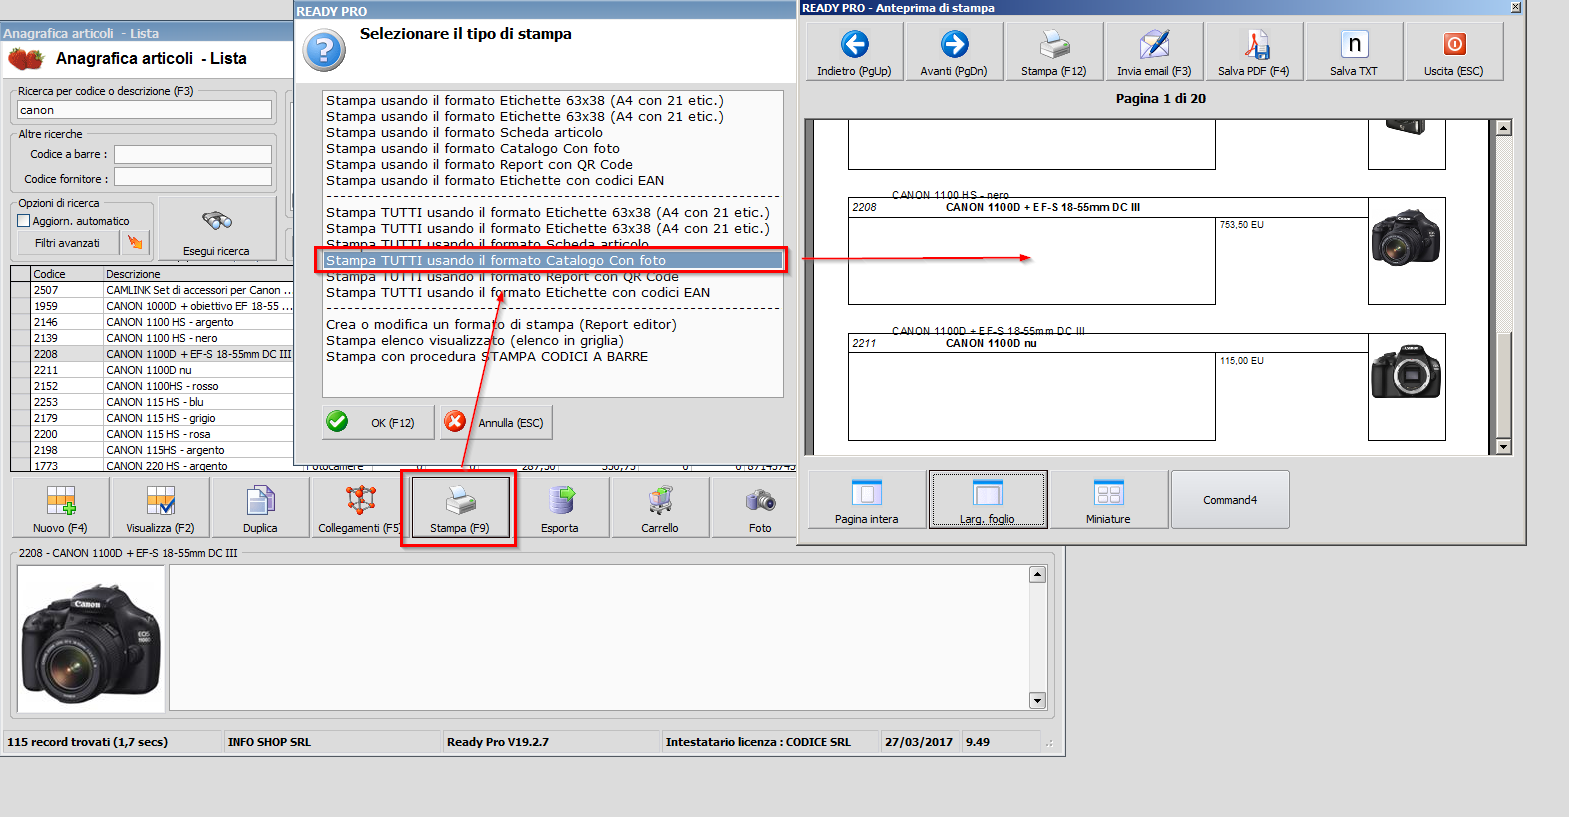The height and width of the screenshot is (817, 1569).
Task: Open Collegamenti (F5) links
Action: 356,508
